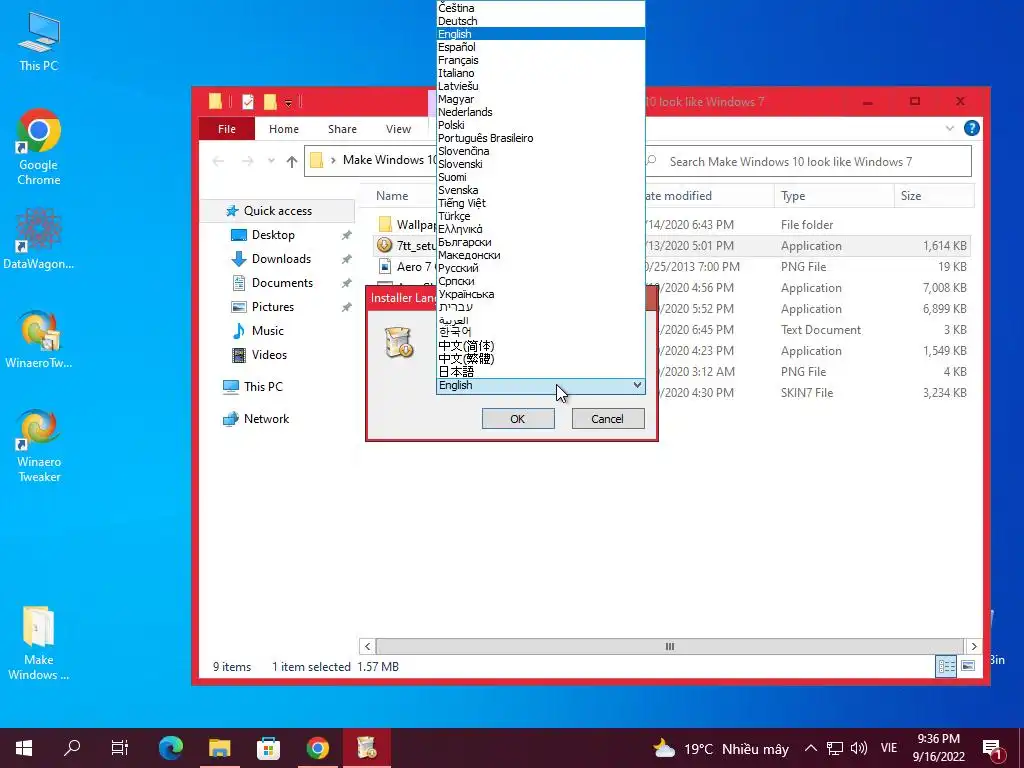The height and width of the screenshot is (768, 1024).
Task: Open recent locations dropdown arrow
Action: [271, 161]
